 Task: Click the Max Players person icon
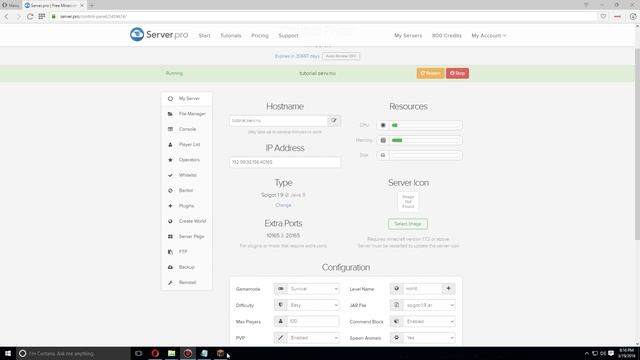(x=280, y=321)
